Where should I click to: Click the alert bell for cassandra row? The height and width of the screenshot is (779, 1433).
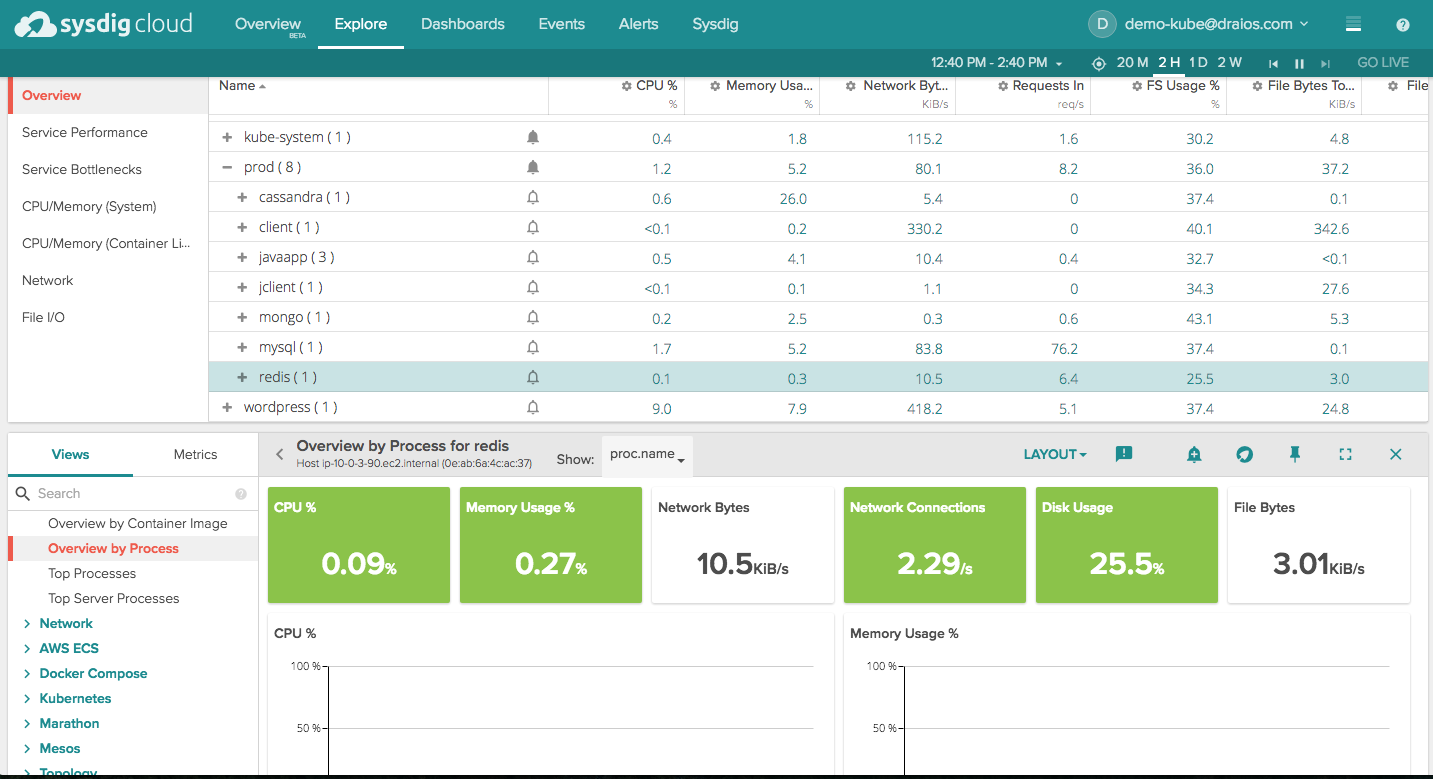(x=533, y=197)
